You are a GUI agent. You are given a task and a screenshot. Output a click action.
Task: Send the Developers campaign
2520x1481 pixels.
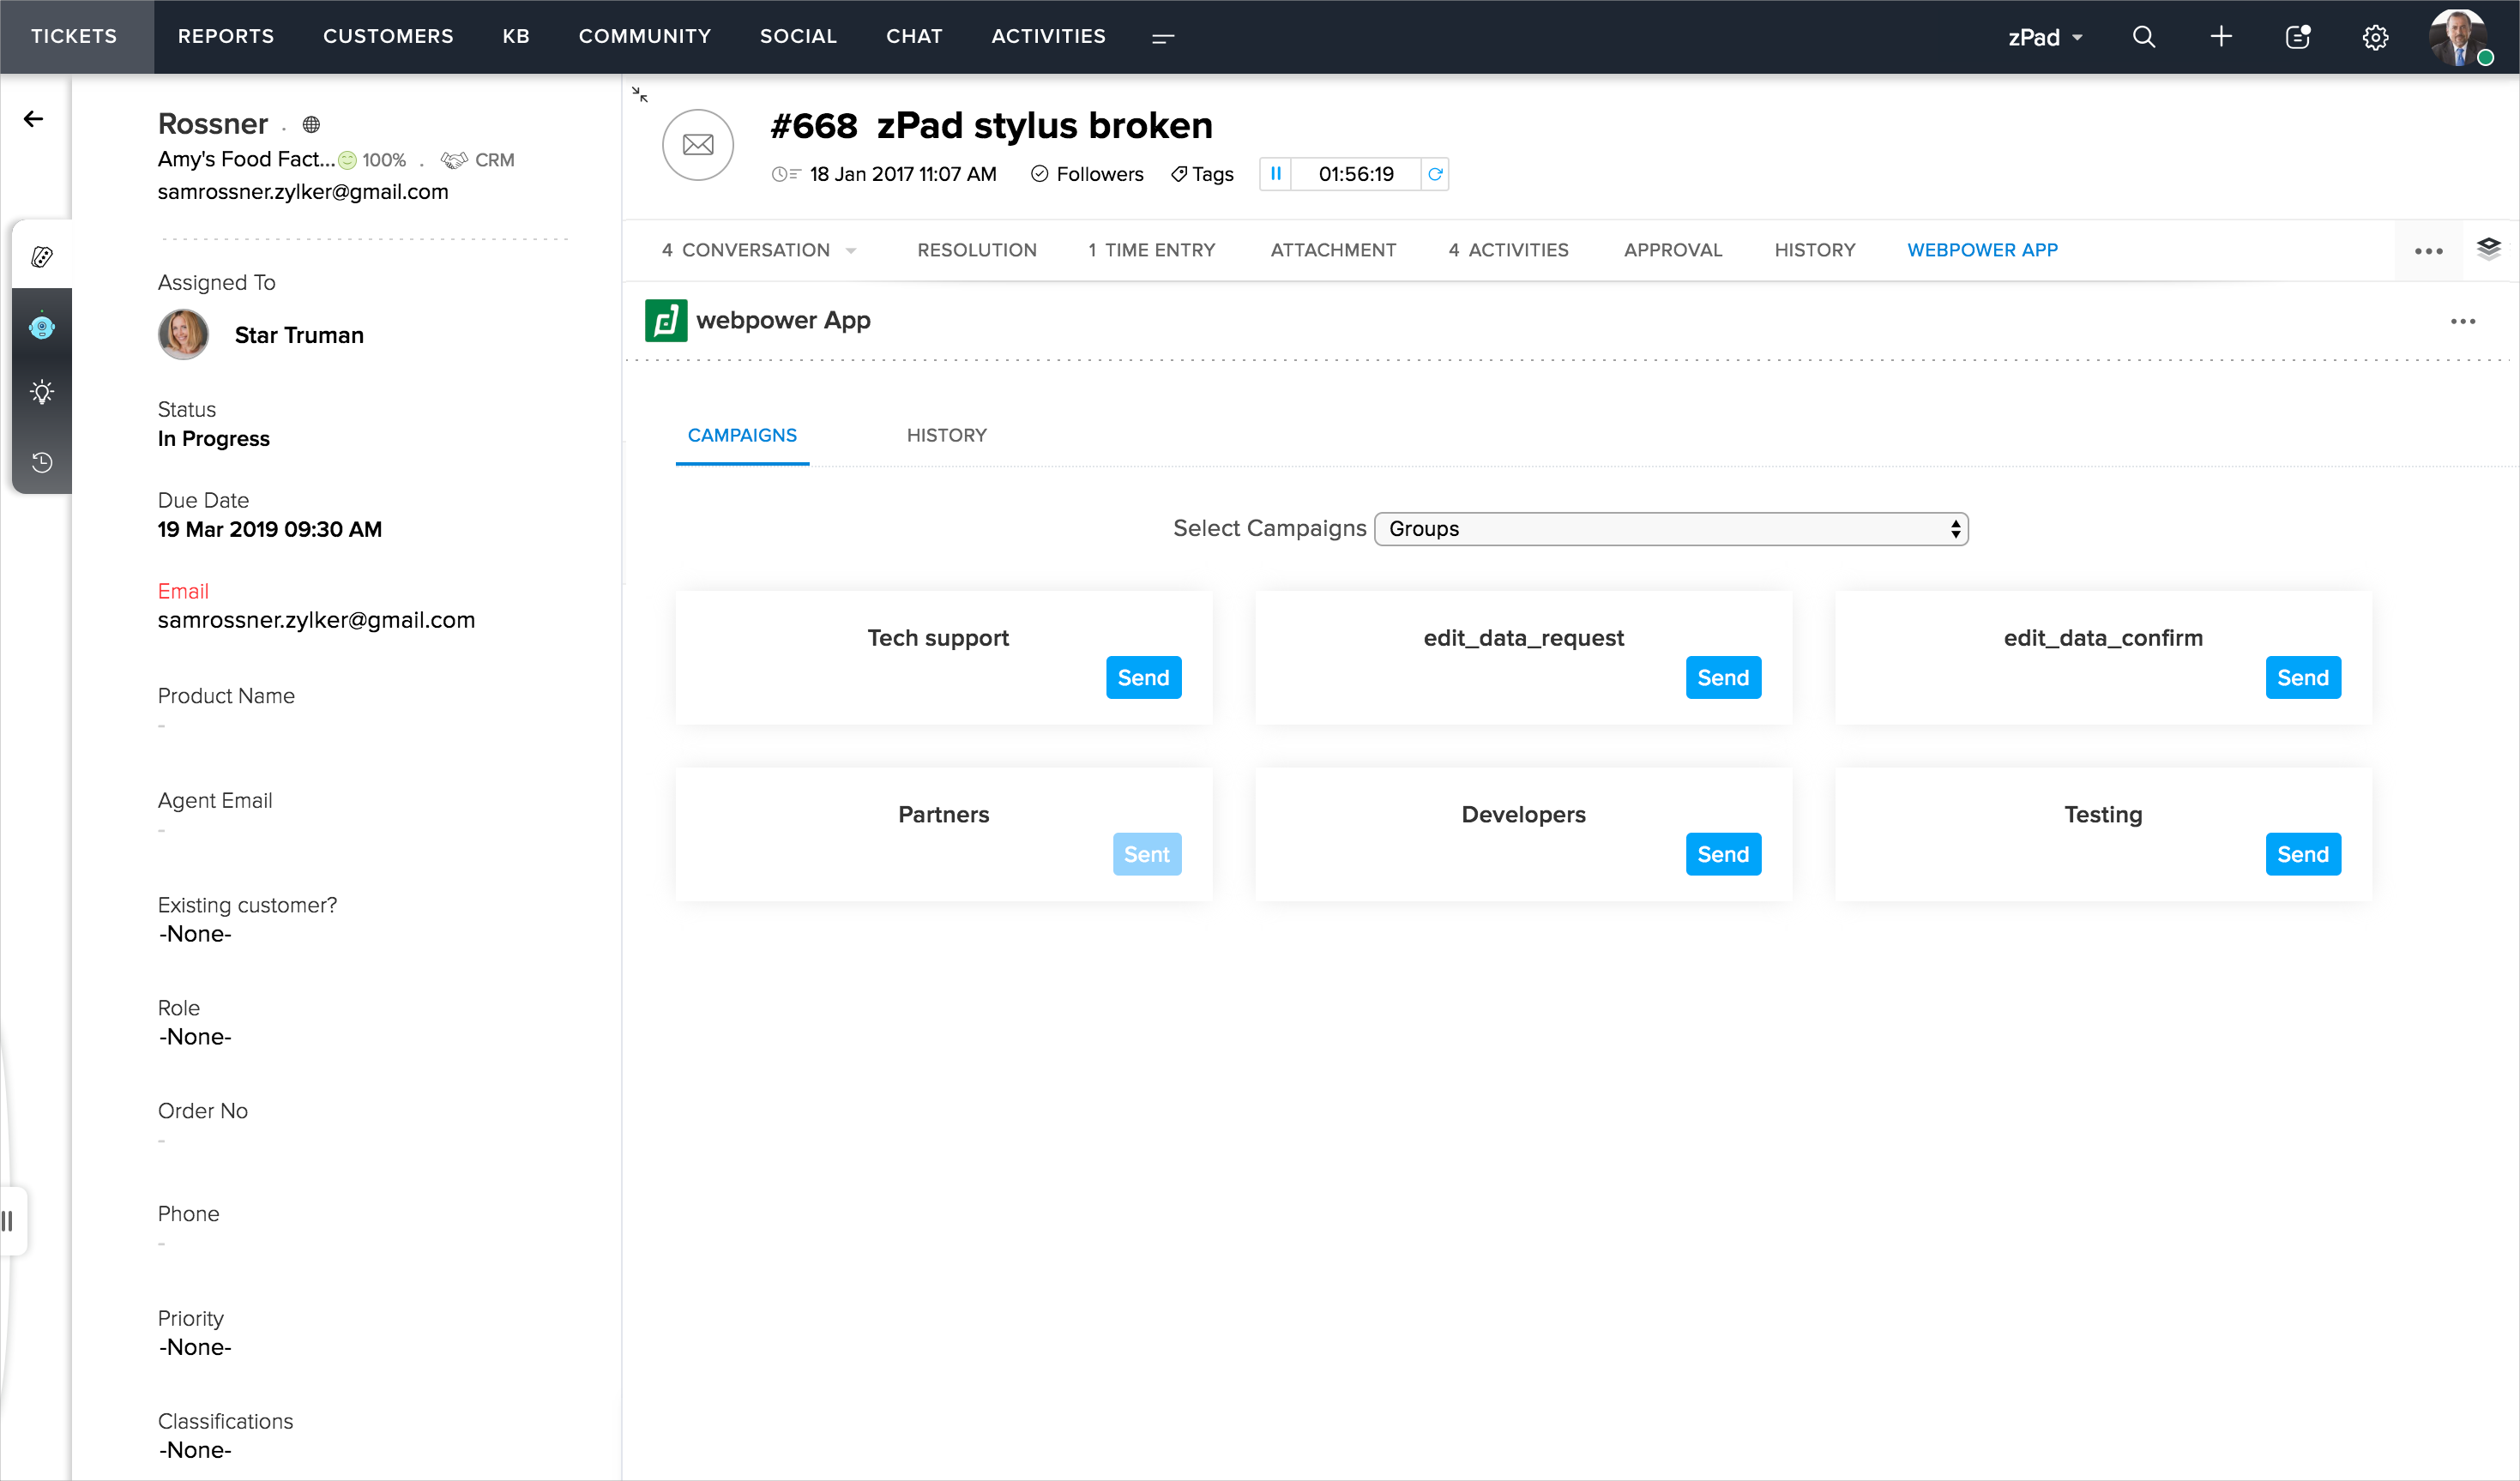tap(1722, 854)
